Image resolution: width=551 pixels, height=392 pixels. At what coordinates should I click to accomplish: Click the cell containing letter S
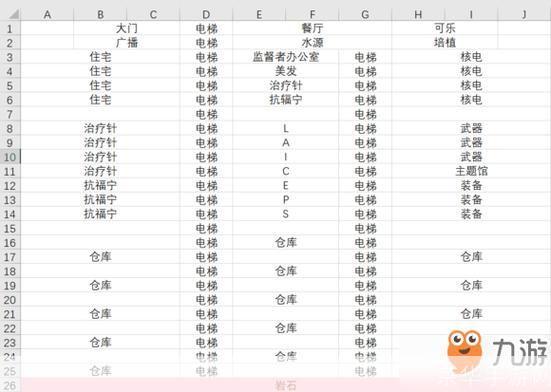tap(285, 214)
